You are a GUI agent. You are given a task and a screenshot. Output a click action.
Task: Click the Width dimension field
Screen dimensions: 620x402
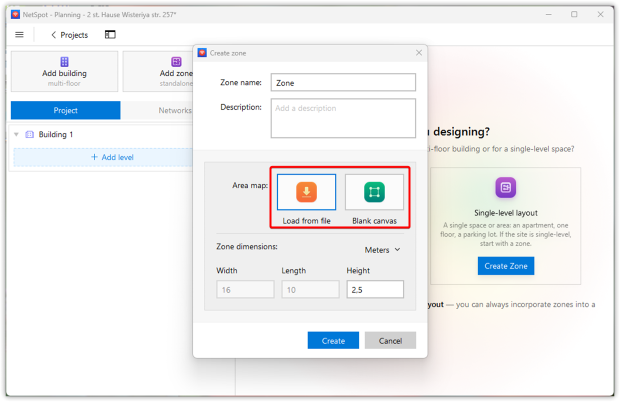[x=245, y=290]
